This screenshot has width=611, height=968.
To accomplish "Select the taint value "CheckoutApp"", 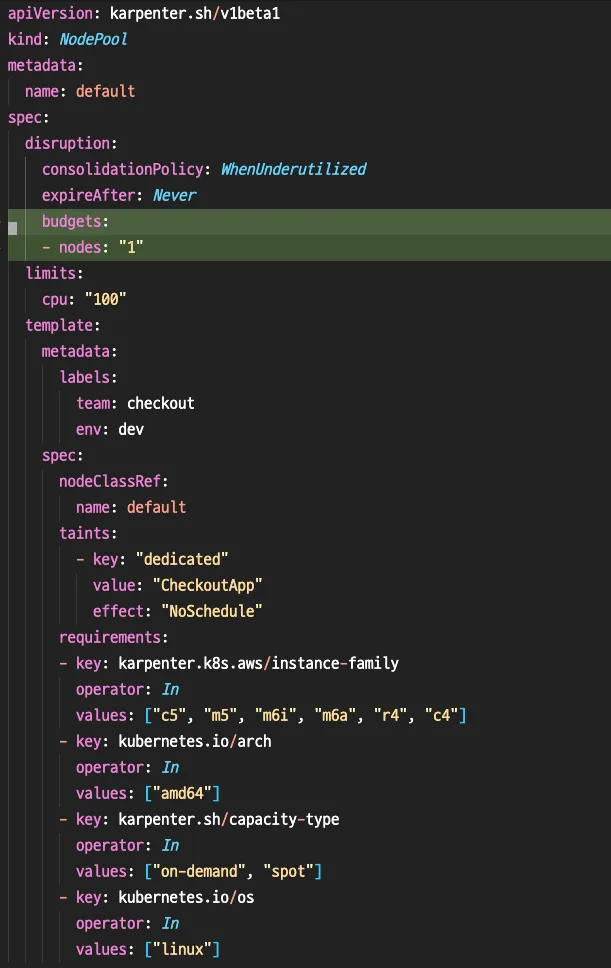I will point(207,585).
